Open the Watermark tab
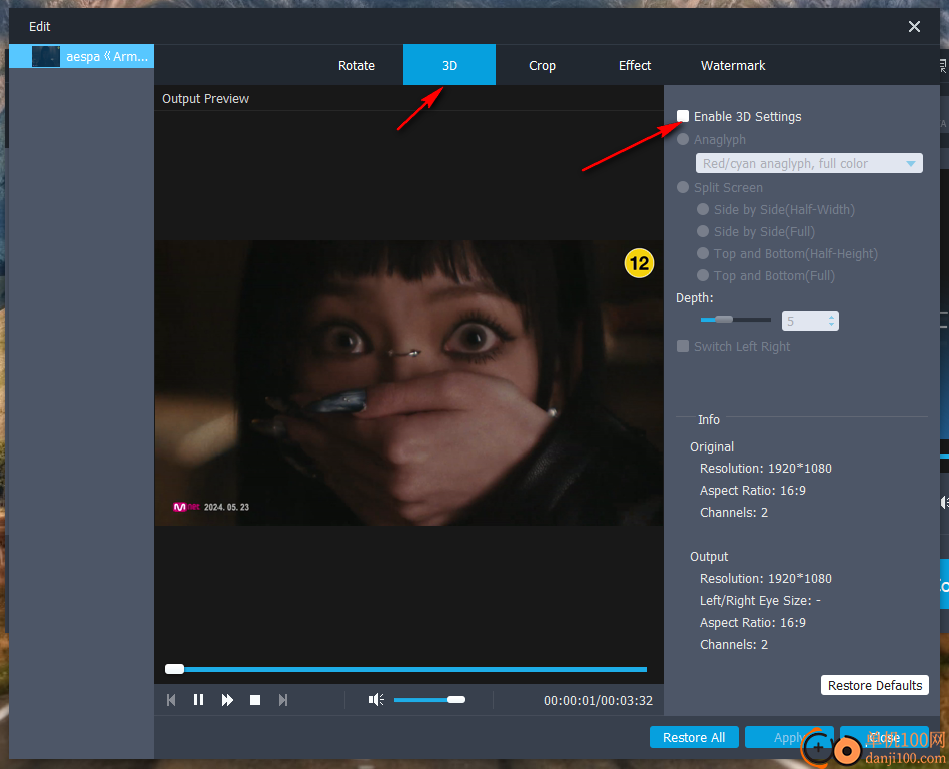The width and height of the screenshot is (949, 769). [x=733, y=65]
